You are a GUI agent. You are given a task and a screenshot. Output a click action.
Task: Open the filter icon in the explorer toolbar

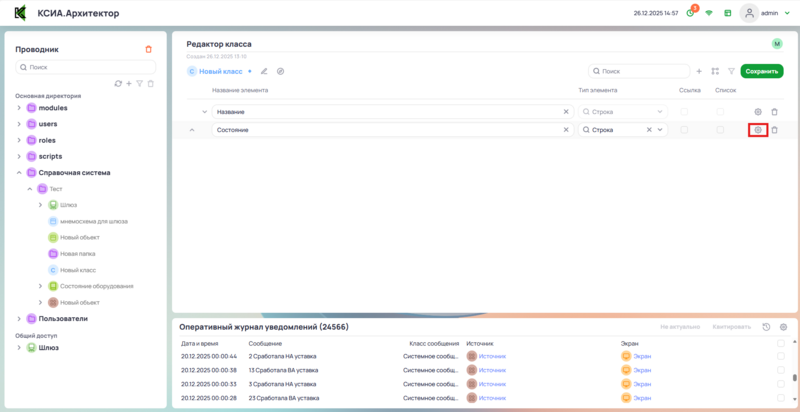[140, 83]
